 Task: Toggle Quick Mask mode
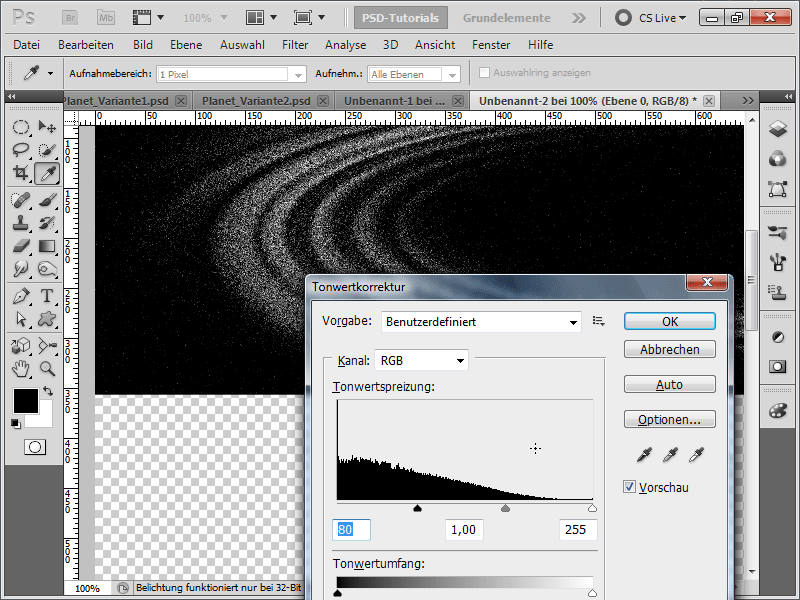tap(35, 447)
